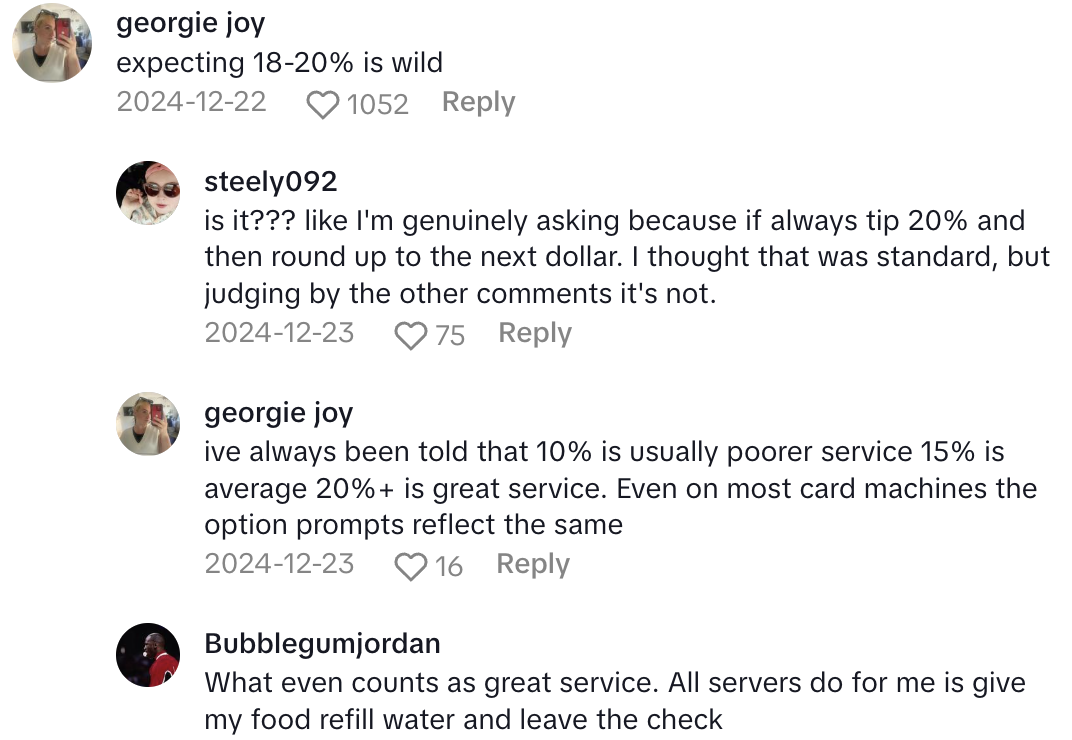Image resolution: width=1072 pixels, height=740 pixels.
Task: Like georgie joy's top comment heart icon
Action: pos(323,104)
